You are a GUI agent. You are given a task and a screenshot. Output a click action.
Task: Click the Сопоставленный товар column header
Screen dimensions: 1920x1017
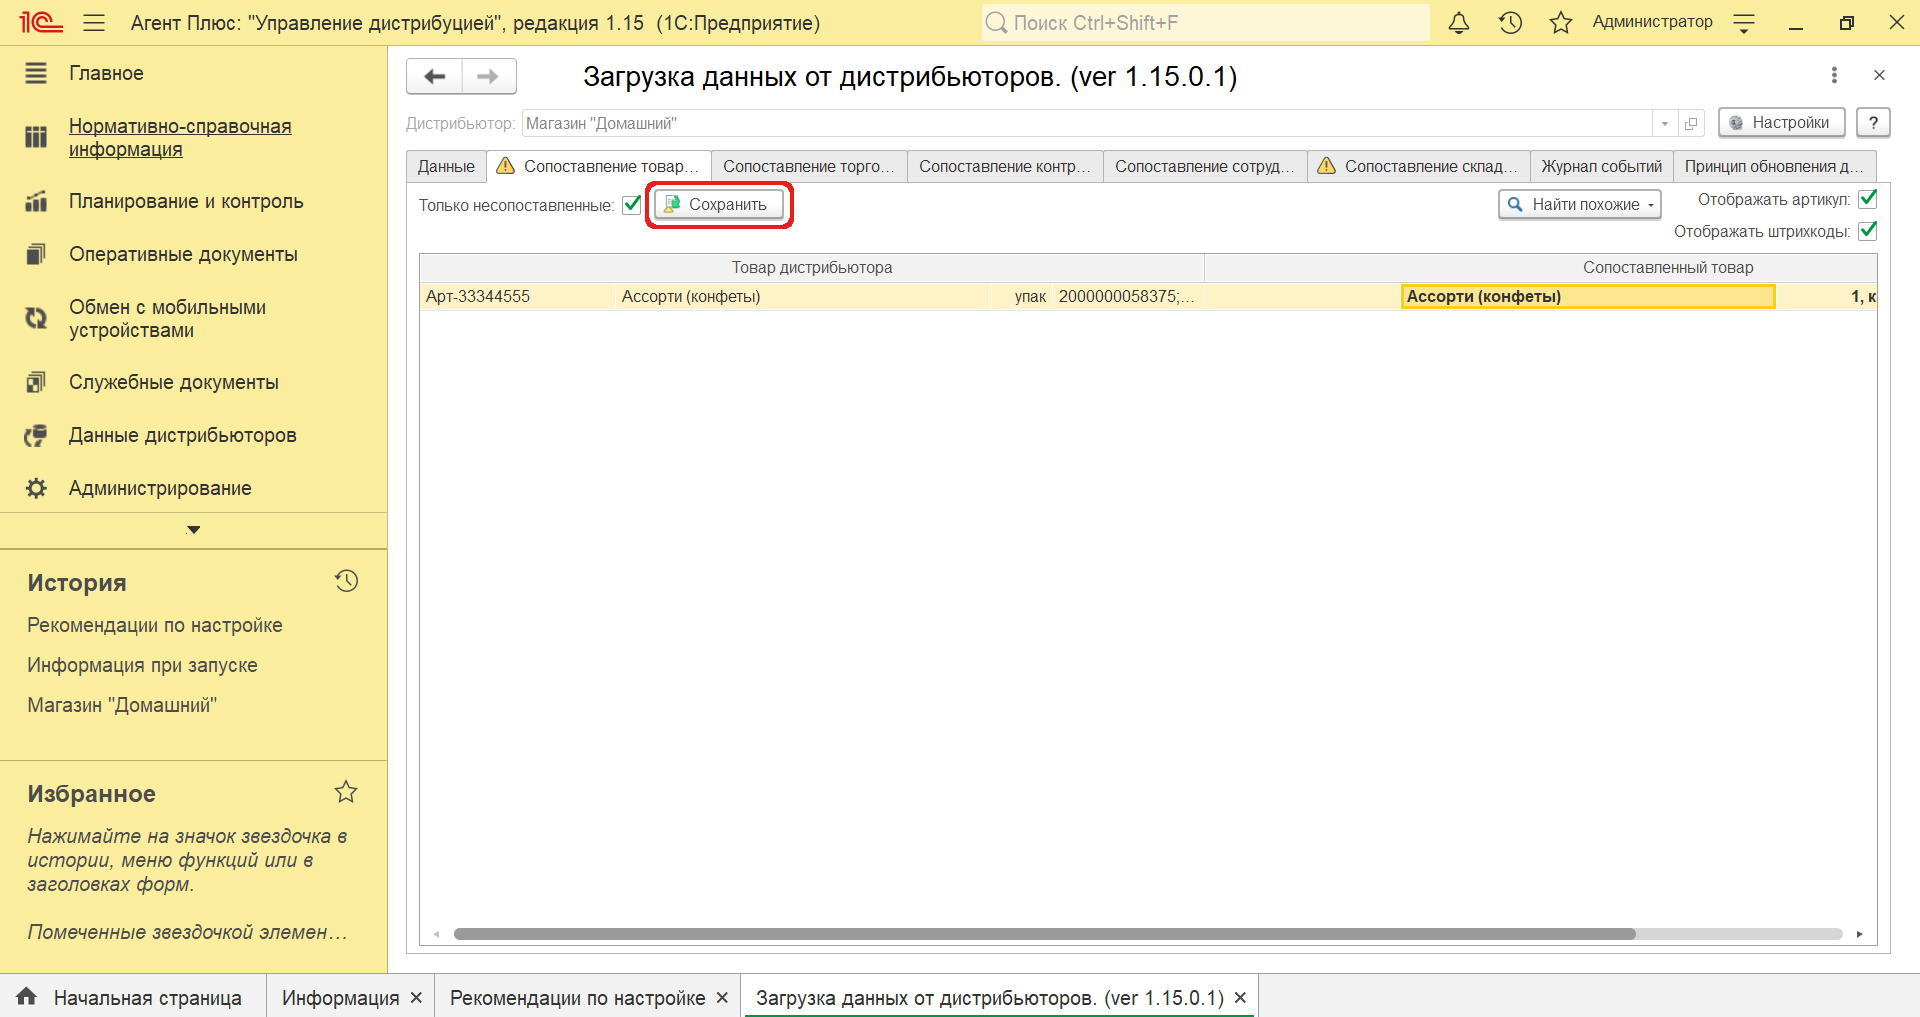coord(1540,267)
